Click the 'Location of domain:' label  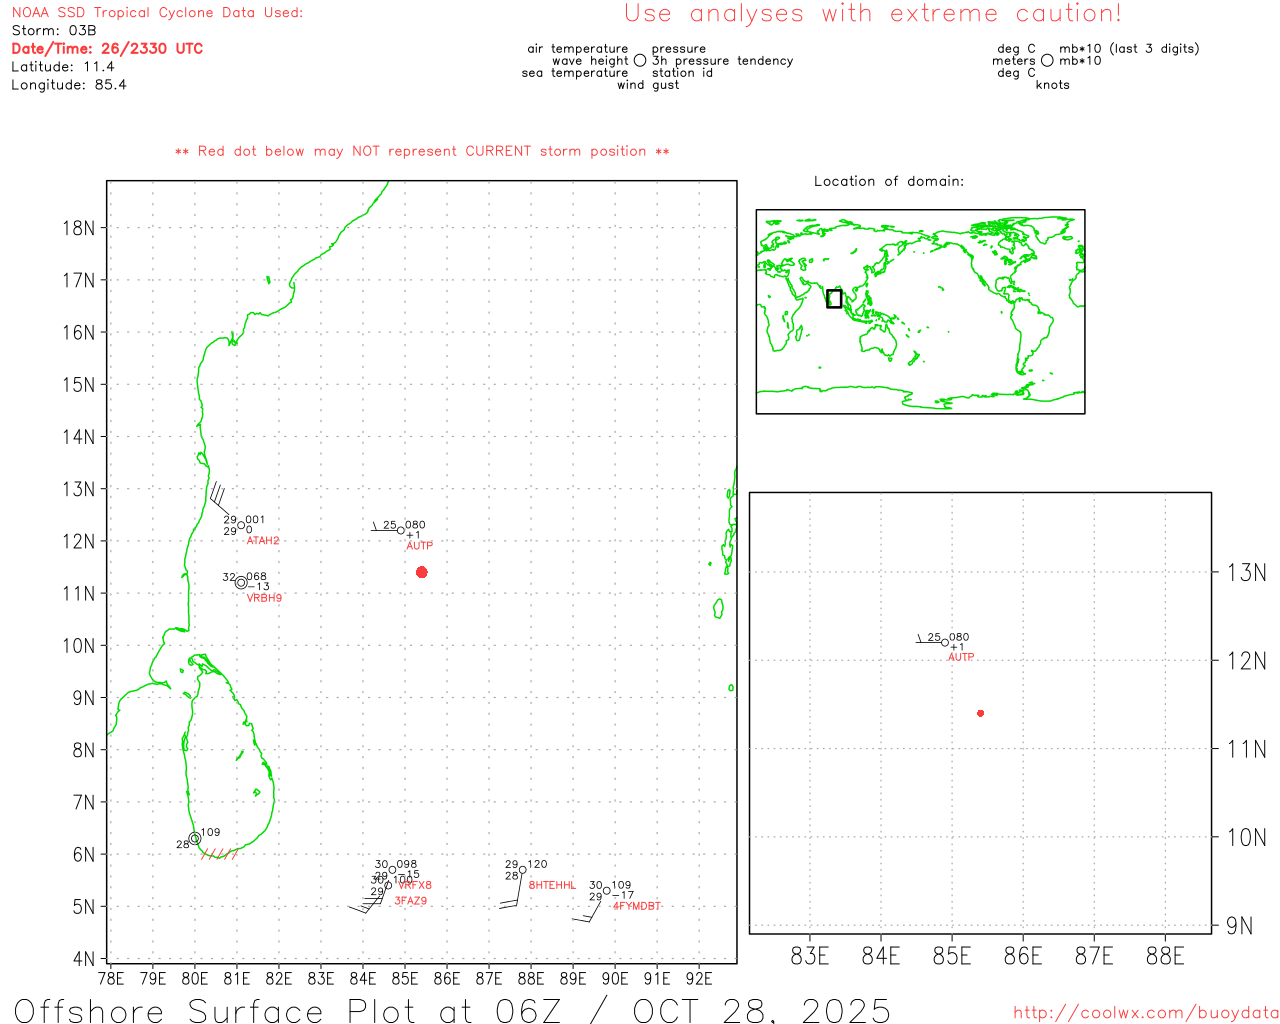889,181
